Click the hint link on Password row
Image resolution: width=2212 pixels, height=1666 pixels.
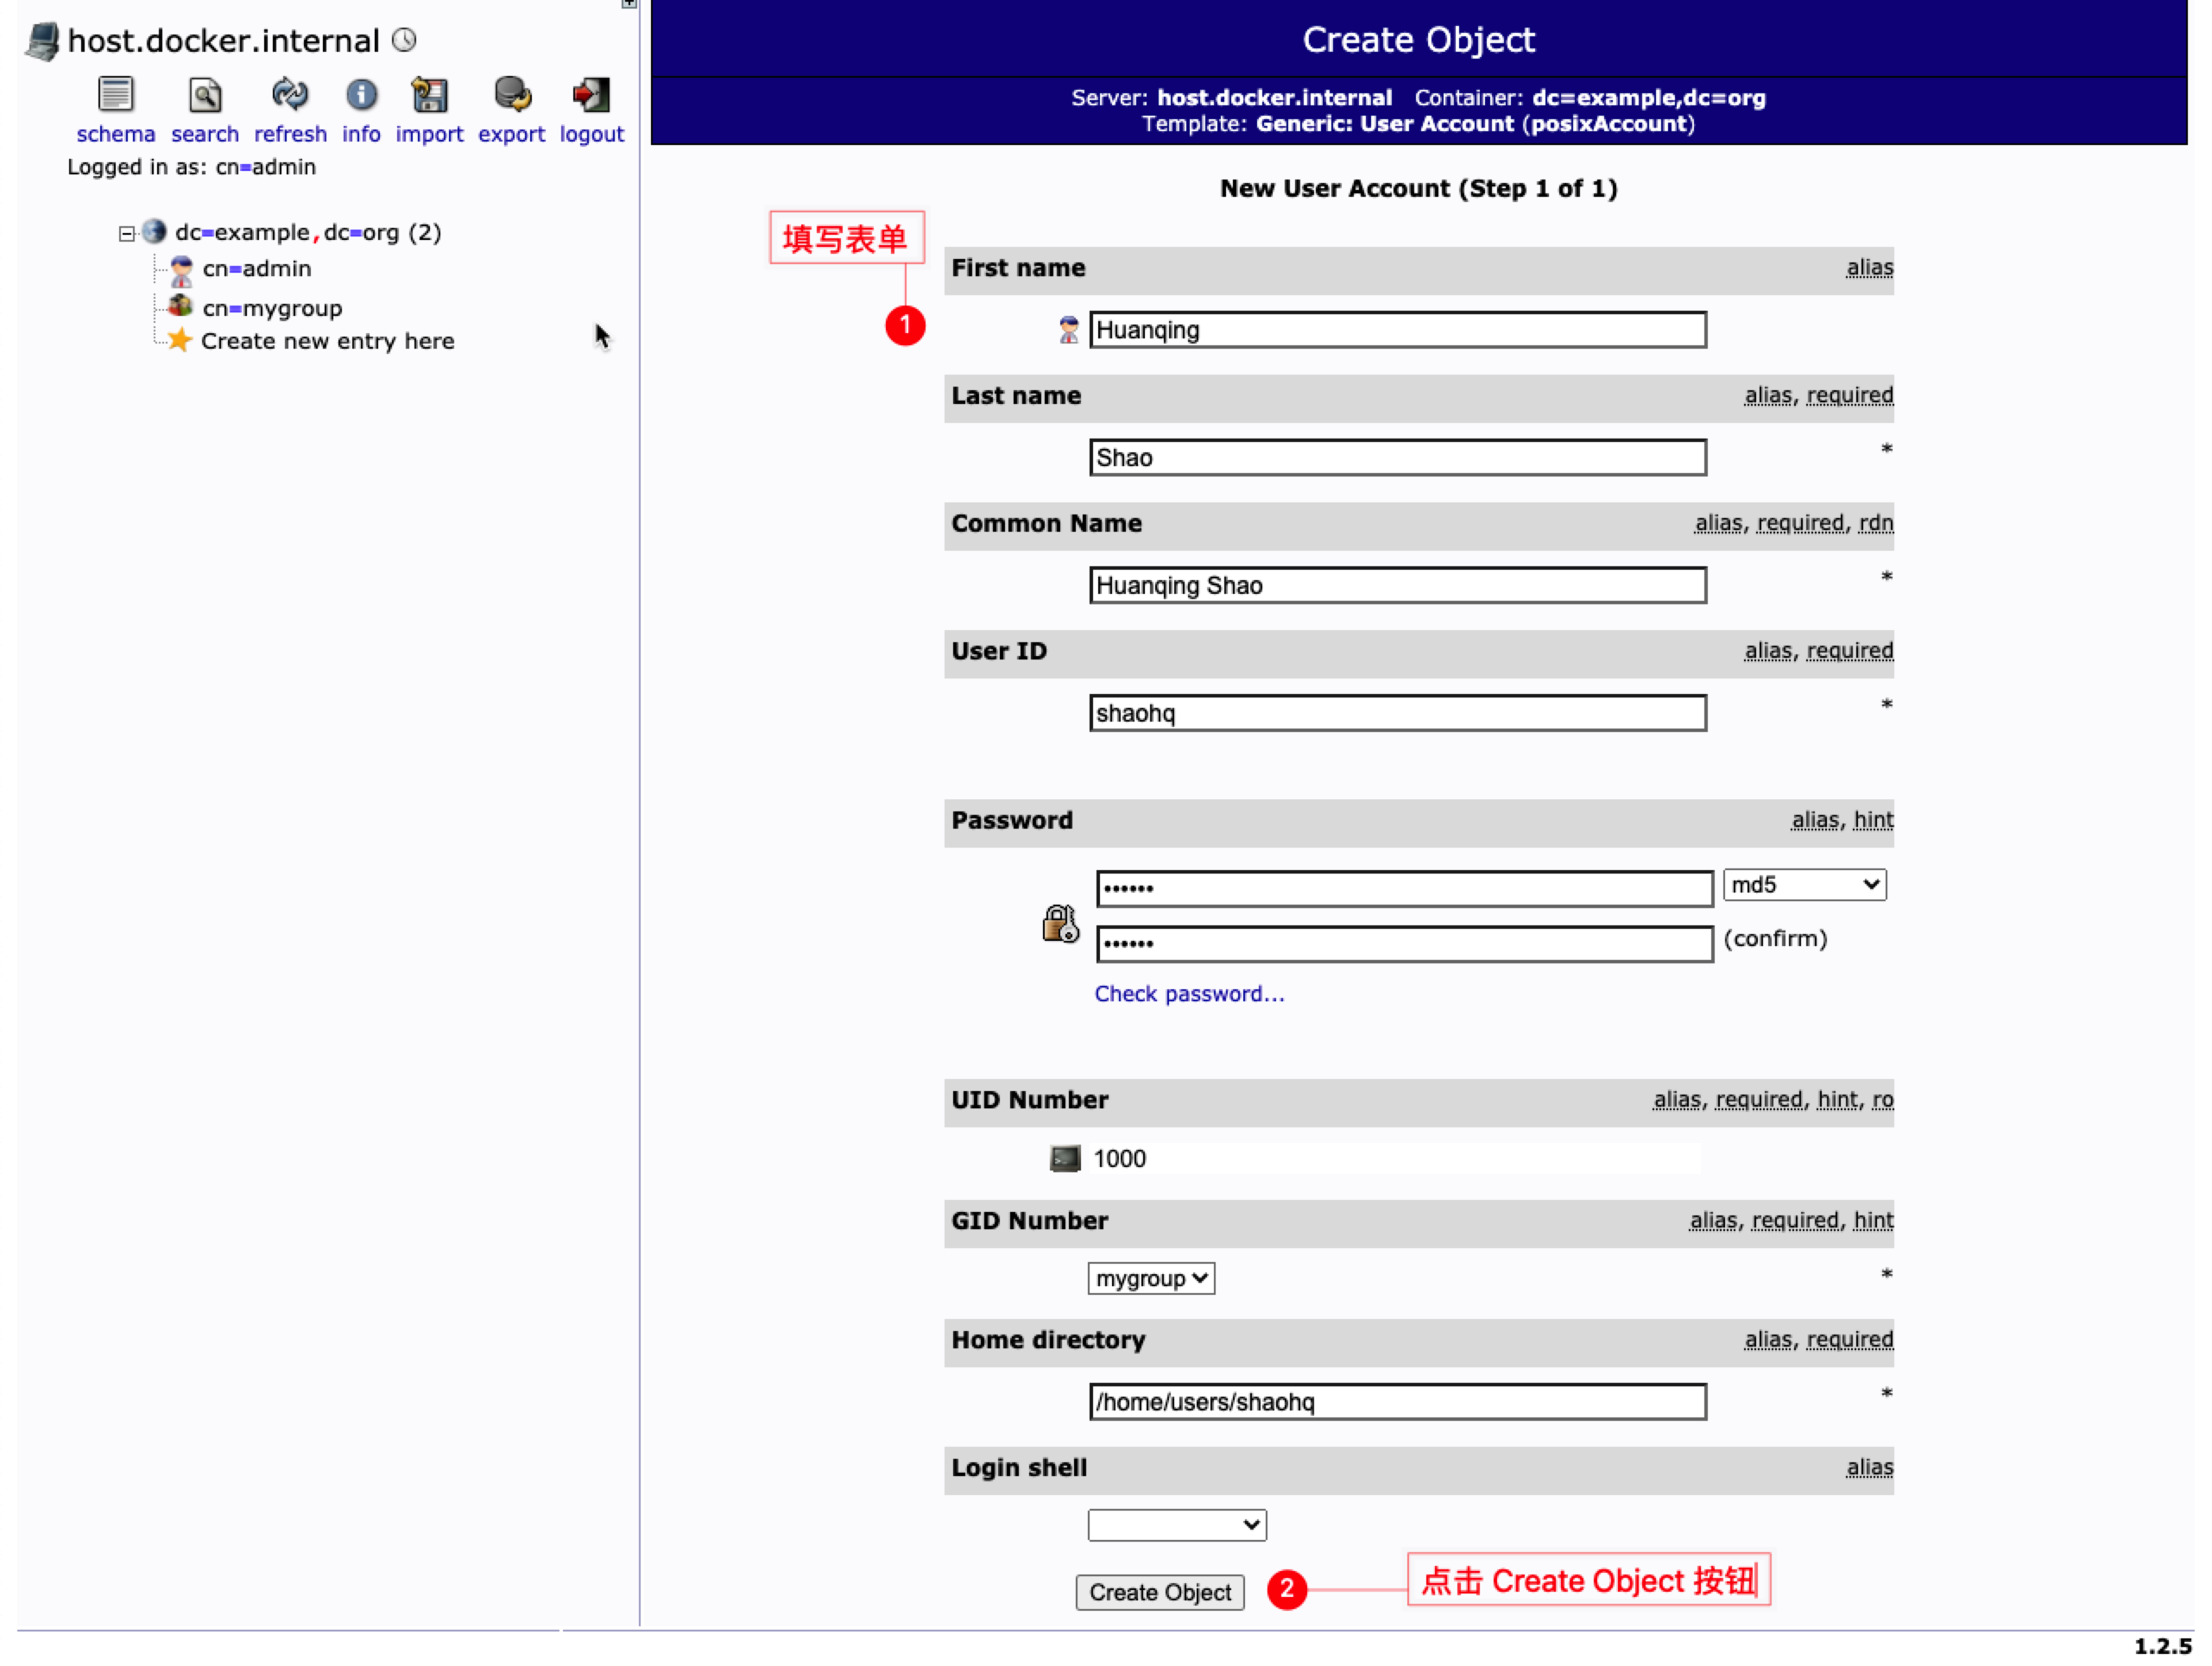click(x=1873, y=820)
